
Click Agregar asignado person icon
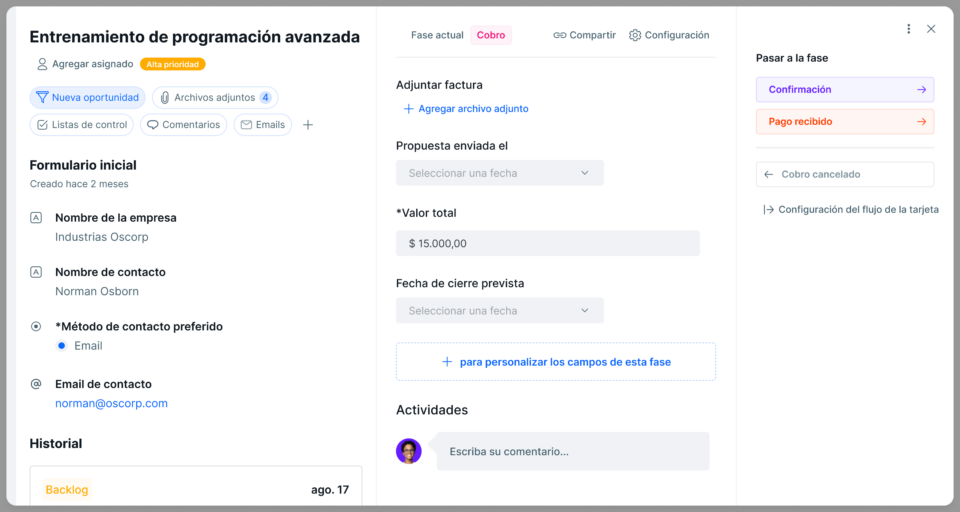42,64
